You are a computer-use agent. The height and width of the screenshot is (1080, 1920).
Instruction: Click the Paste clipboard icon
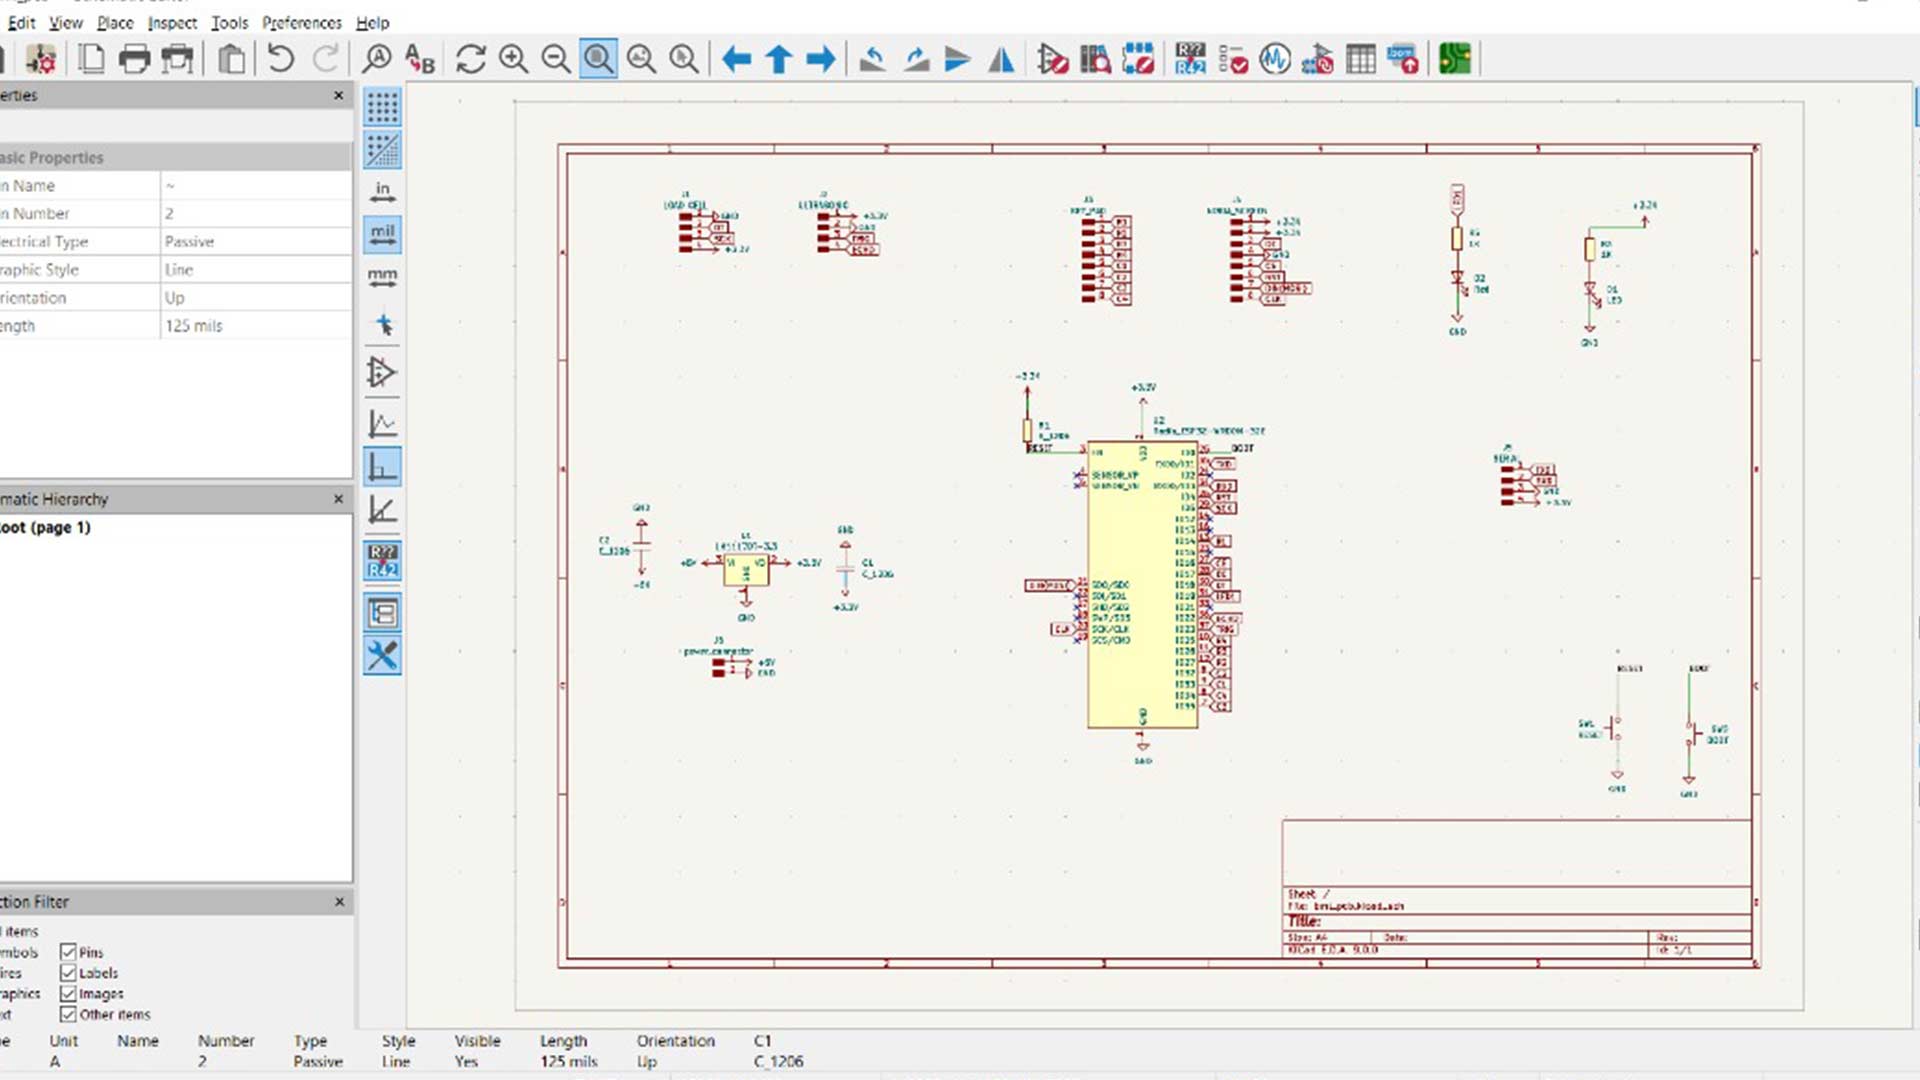tap(232, 59)
